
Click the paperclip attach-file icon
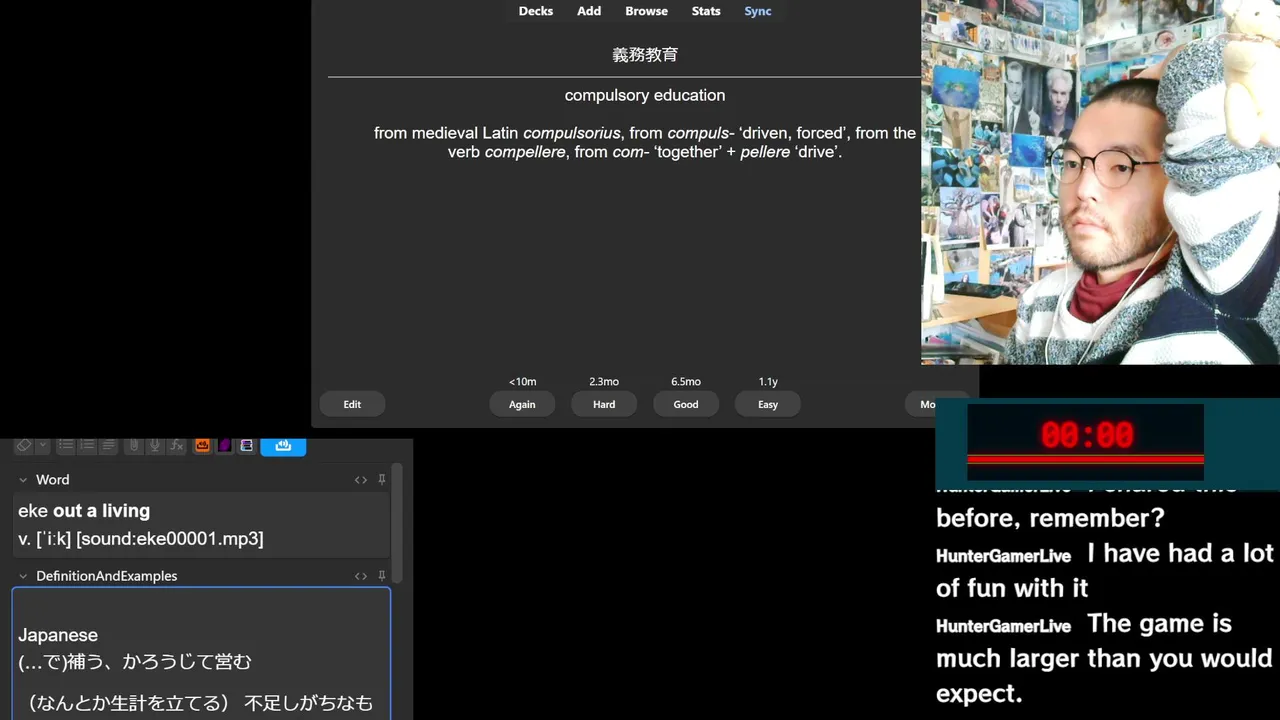tap(134, 445)
